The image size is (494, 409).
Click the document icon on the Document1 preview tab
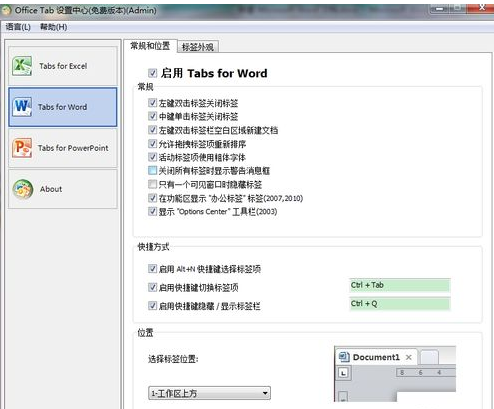344,357
